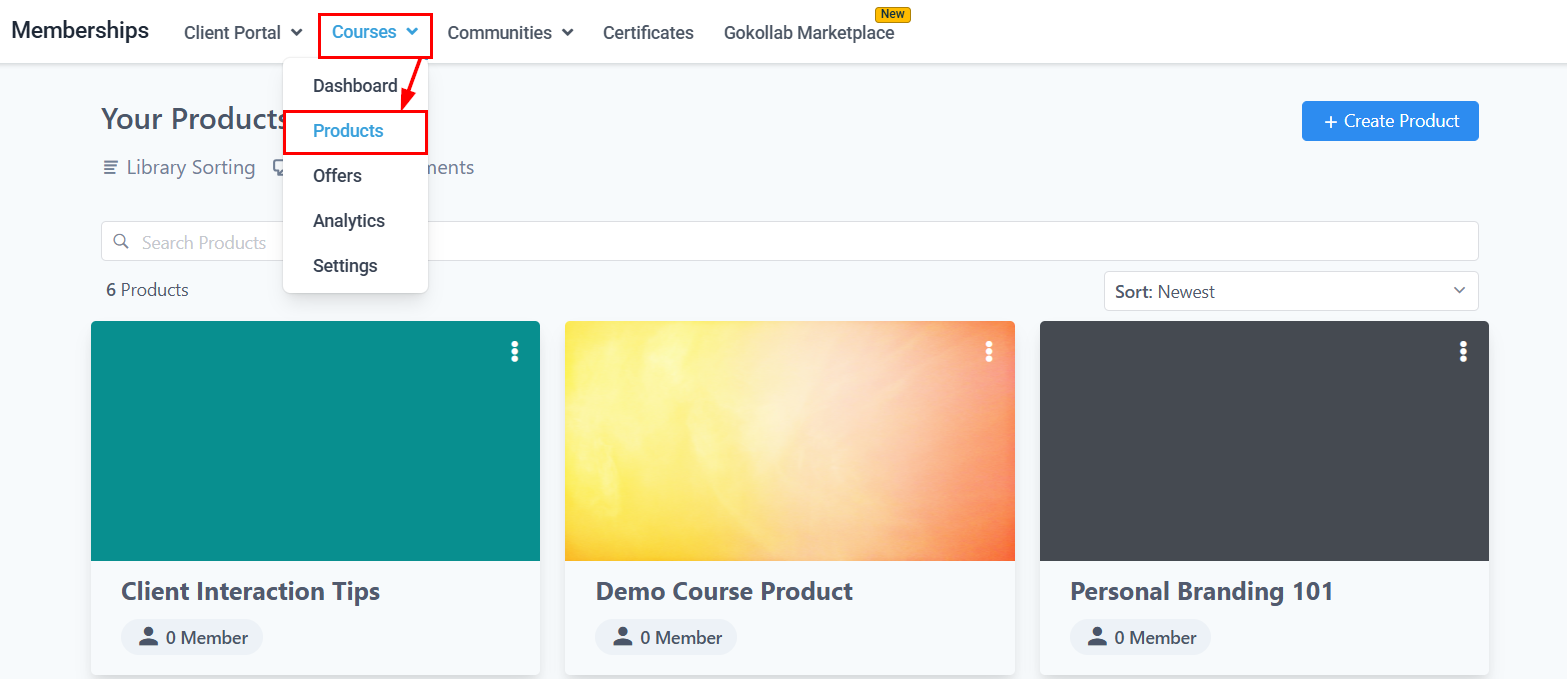Open Library Sorting

point(180,167)
